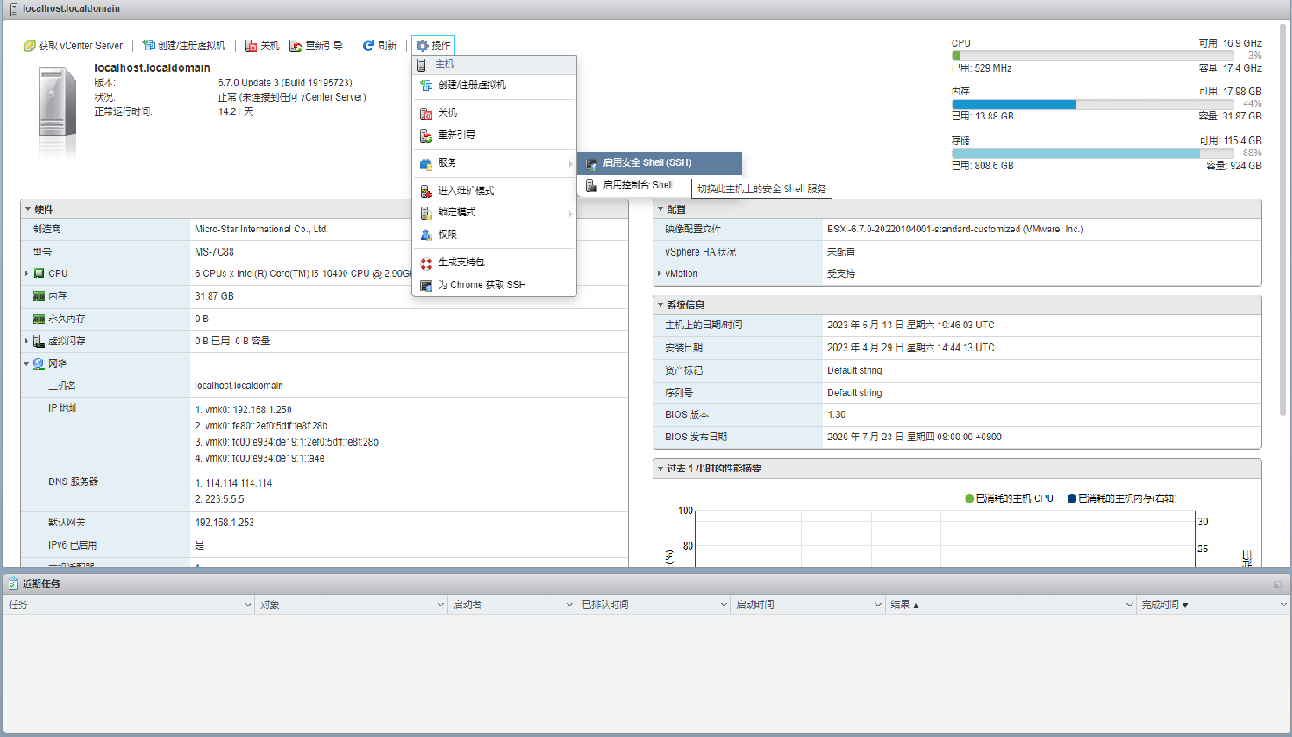The height and width of the screenshot is (737, 1292).
Task: Click the 启用控制台 Shell icon
Action: pyautogui.click(x=592, y=185)
